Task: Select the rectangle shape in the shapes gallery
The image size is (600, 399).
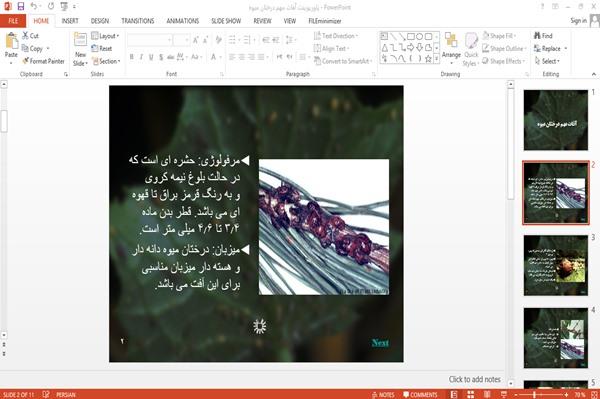Action: point(411,37)
